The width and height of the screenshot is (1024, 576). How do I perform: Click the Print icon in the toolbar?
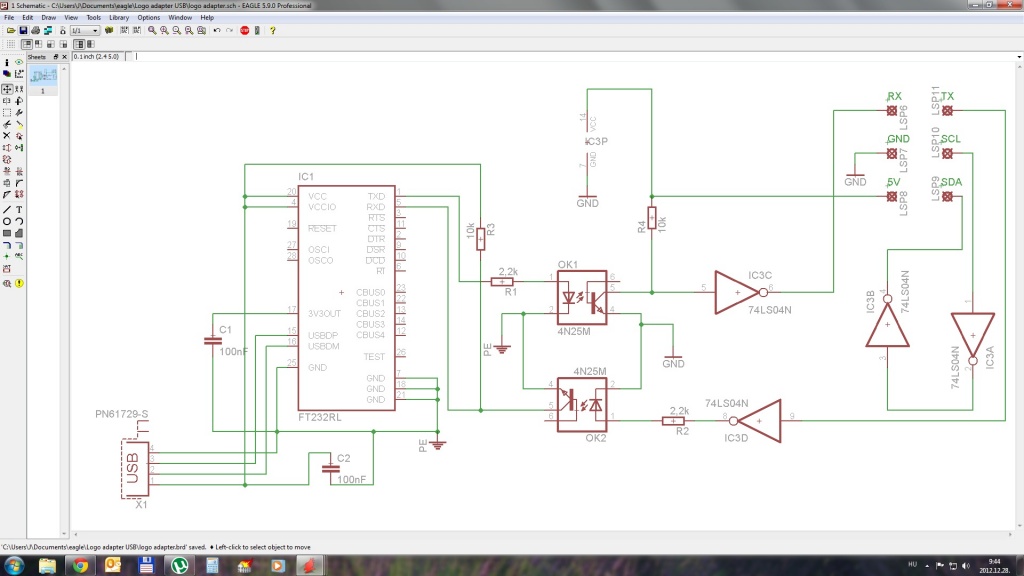coord(36,31)
